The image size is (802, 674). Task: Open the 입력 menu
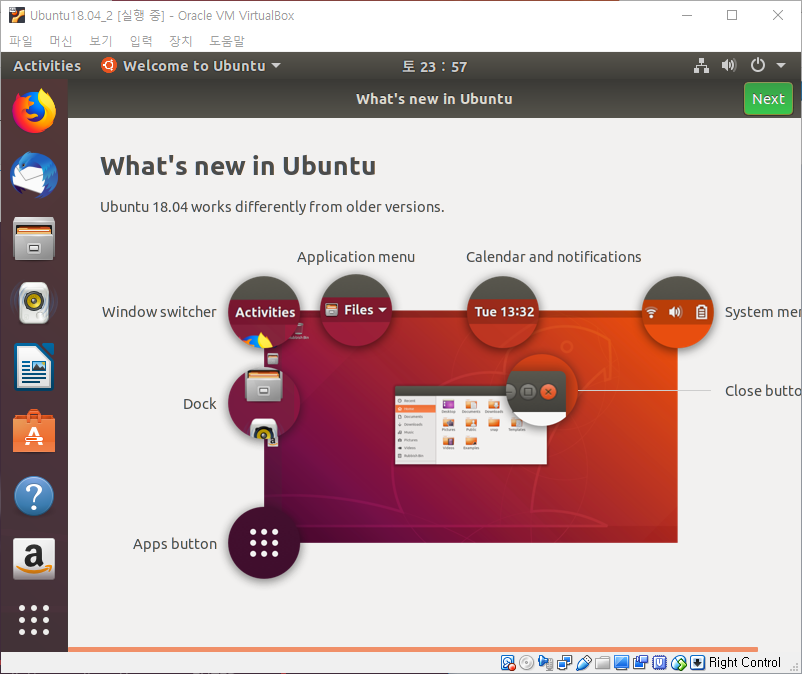click(x=141, y=41)
